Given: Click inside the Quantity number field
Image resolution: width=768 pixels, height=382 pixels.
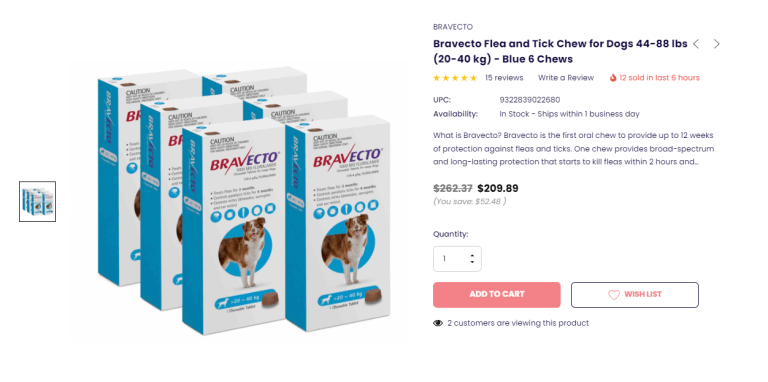Looking at the screenshot, I should pyautogui.click(x=457, y=259).
